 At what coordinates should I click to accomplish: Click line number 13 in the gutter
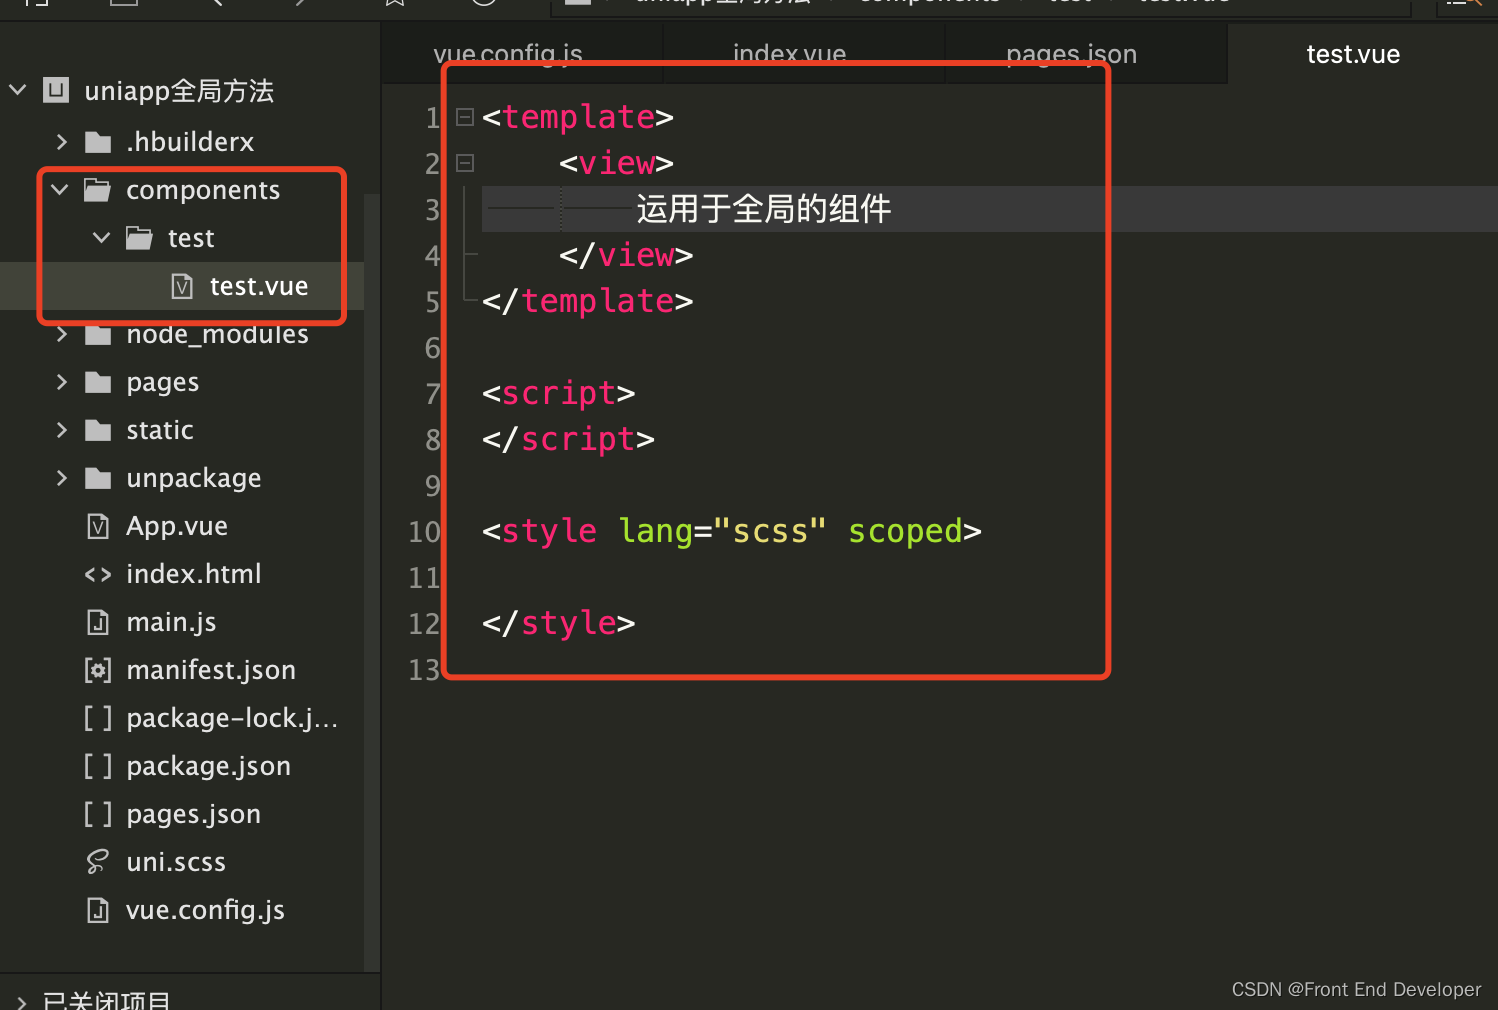coord(424,669)
